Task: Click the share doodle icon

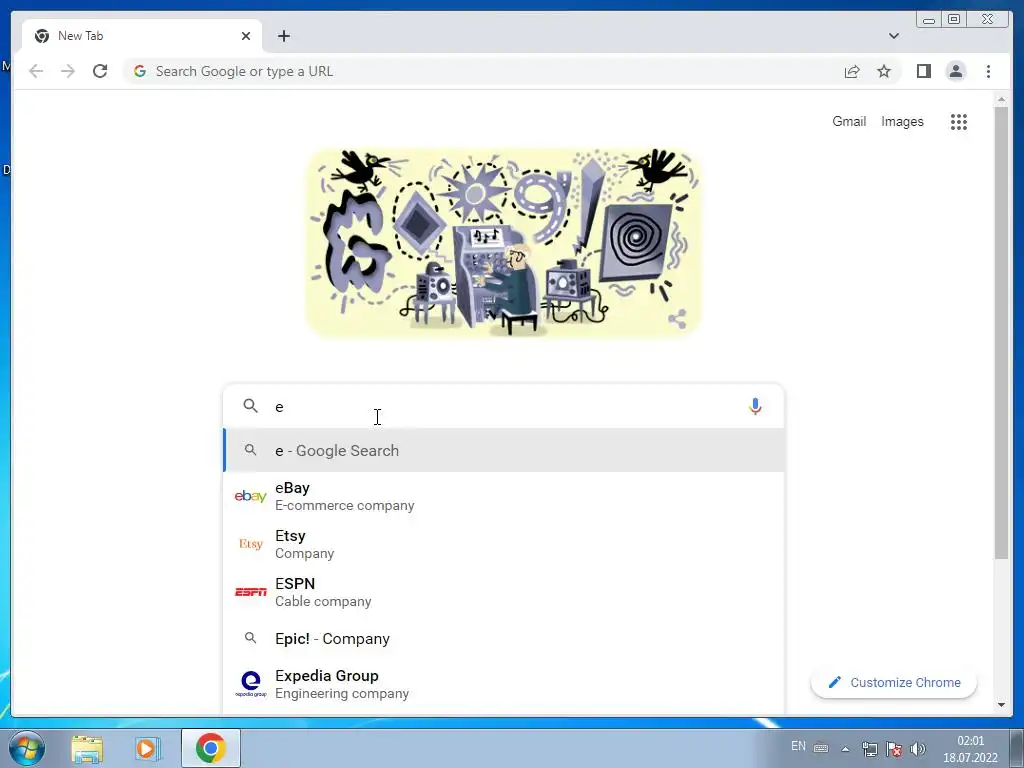Action: pyautogui.click(x=677, y=319)
